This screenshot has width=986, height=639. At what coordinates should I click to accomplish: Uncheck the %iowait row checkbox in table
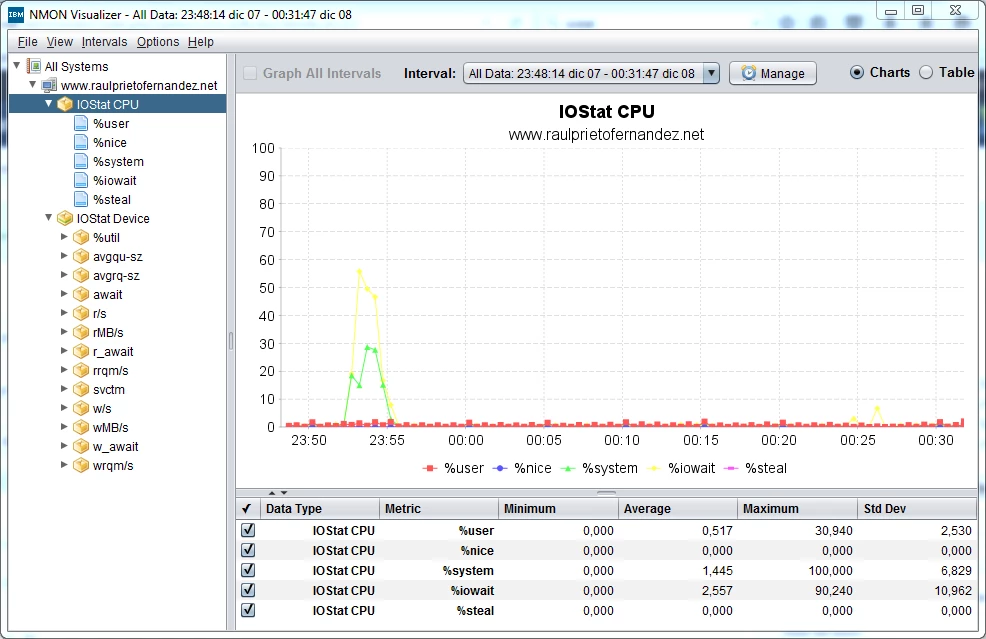(248, 591)
